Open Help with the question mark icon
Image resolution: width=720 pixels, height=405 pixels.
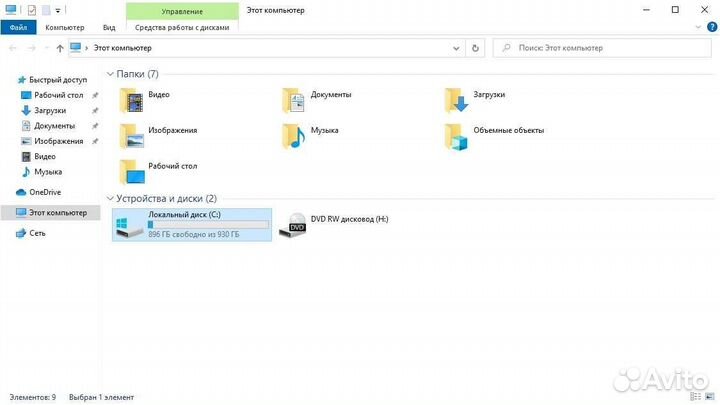pyautogui.click(x=712, y=27)
